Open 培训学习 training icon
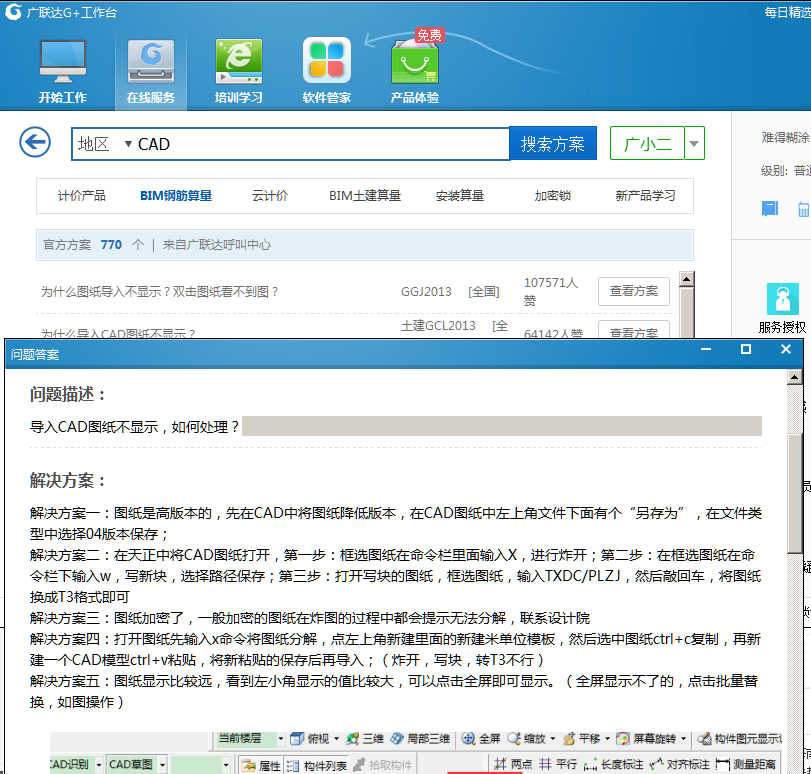 [238, 62]
